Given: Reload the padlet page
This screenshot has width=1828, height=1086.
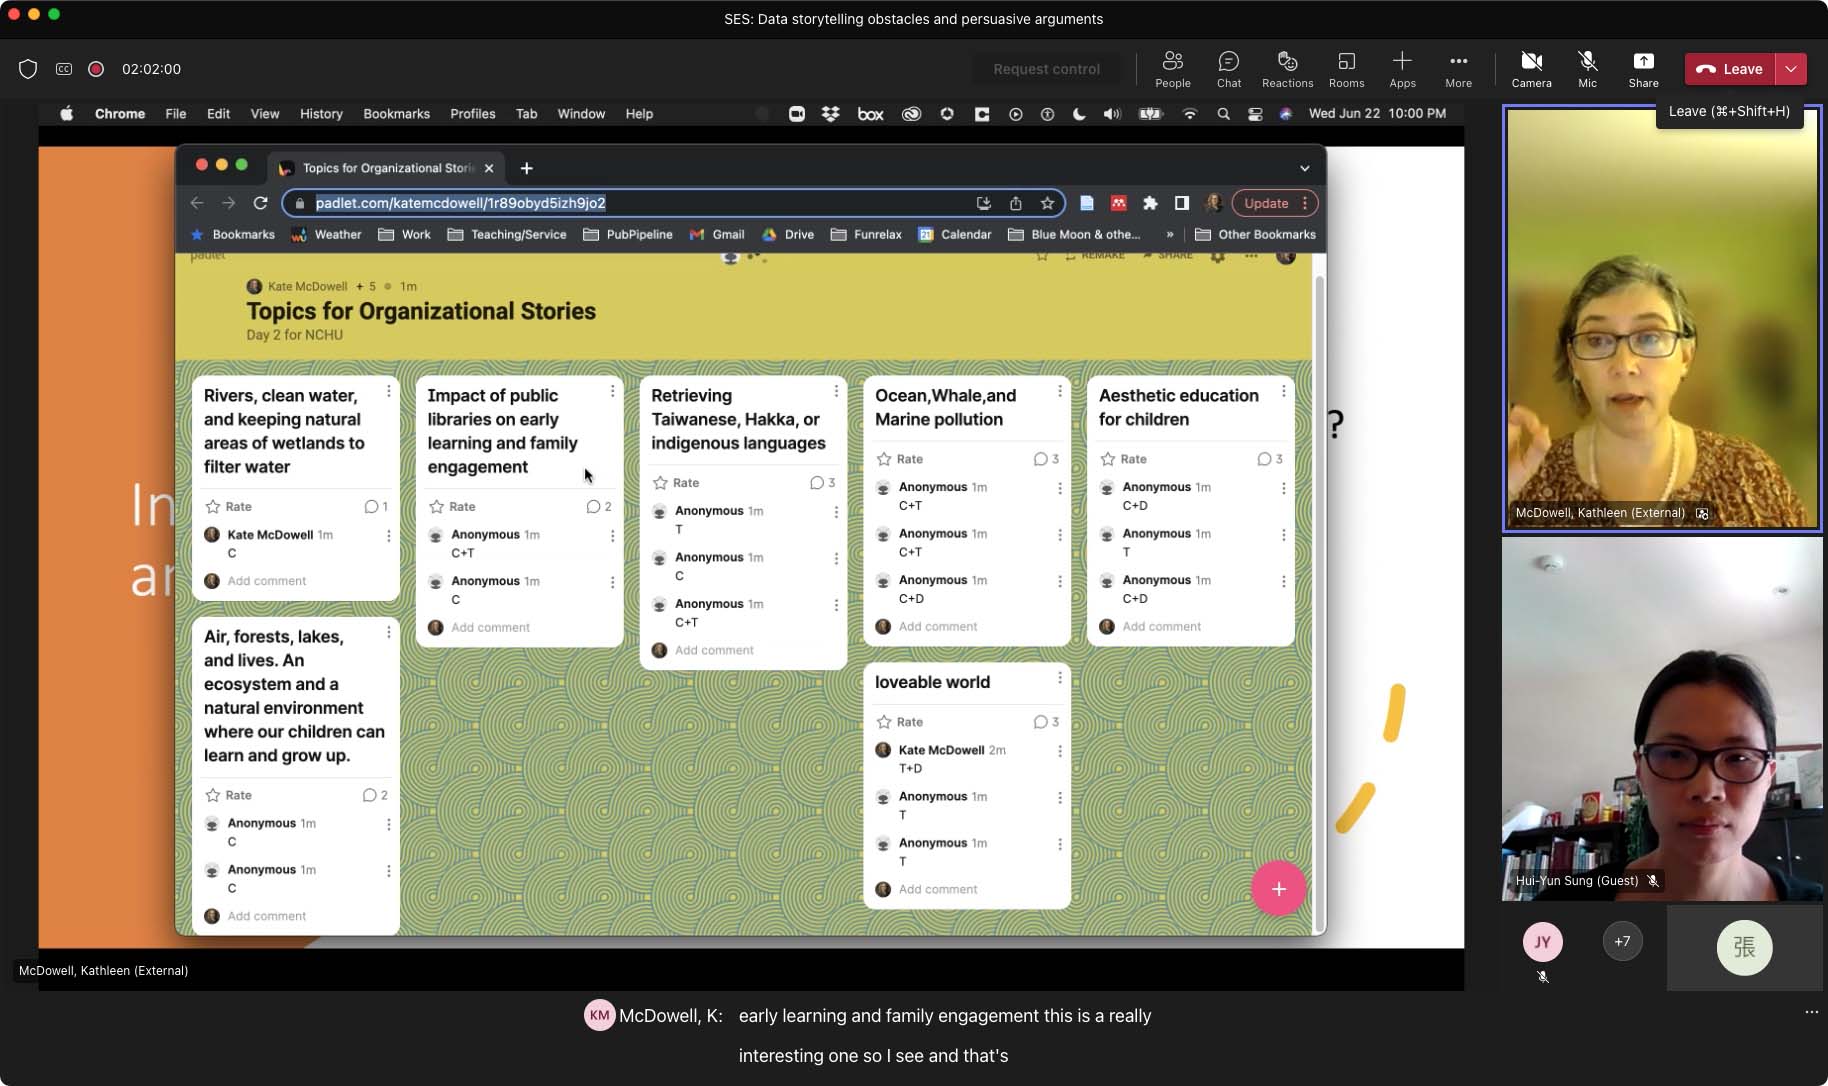Looking at the screenshot, I should [260, 203].
